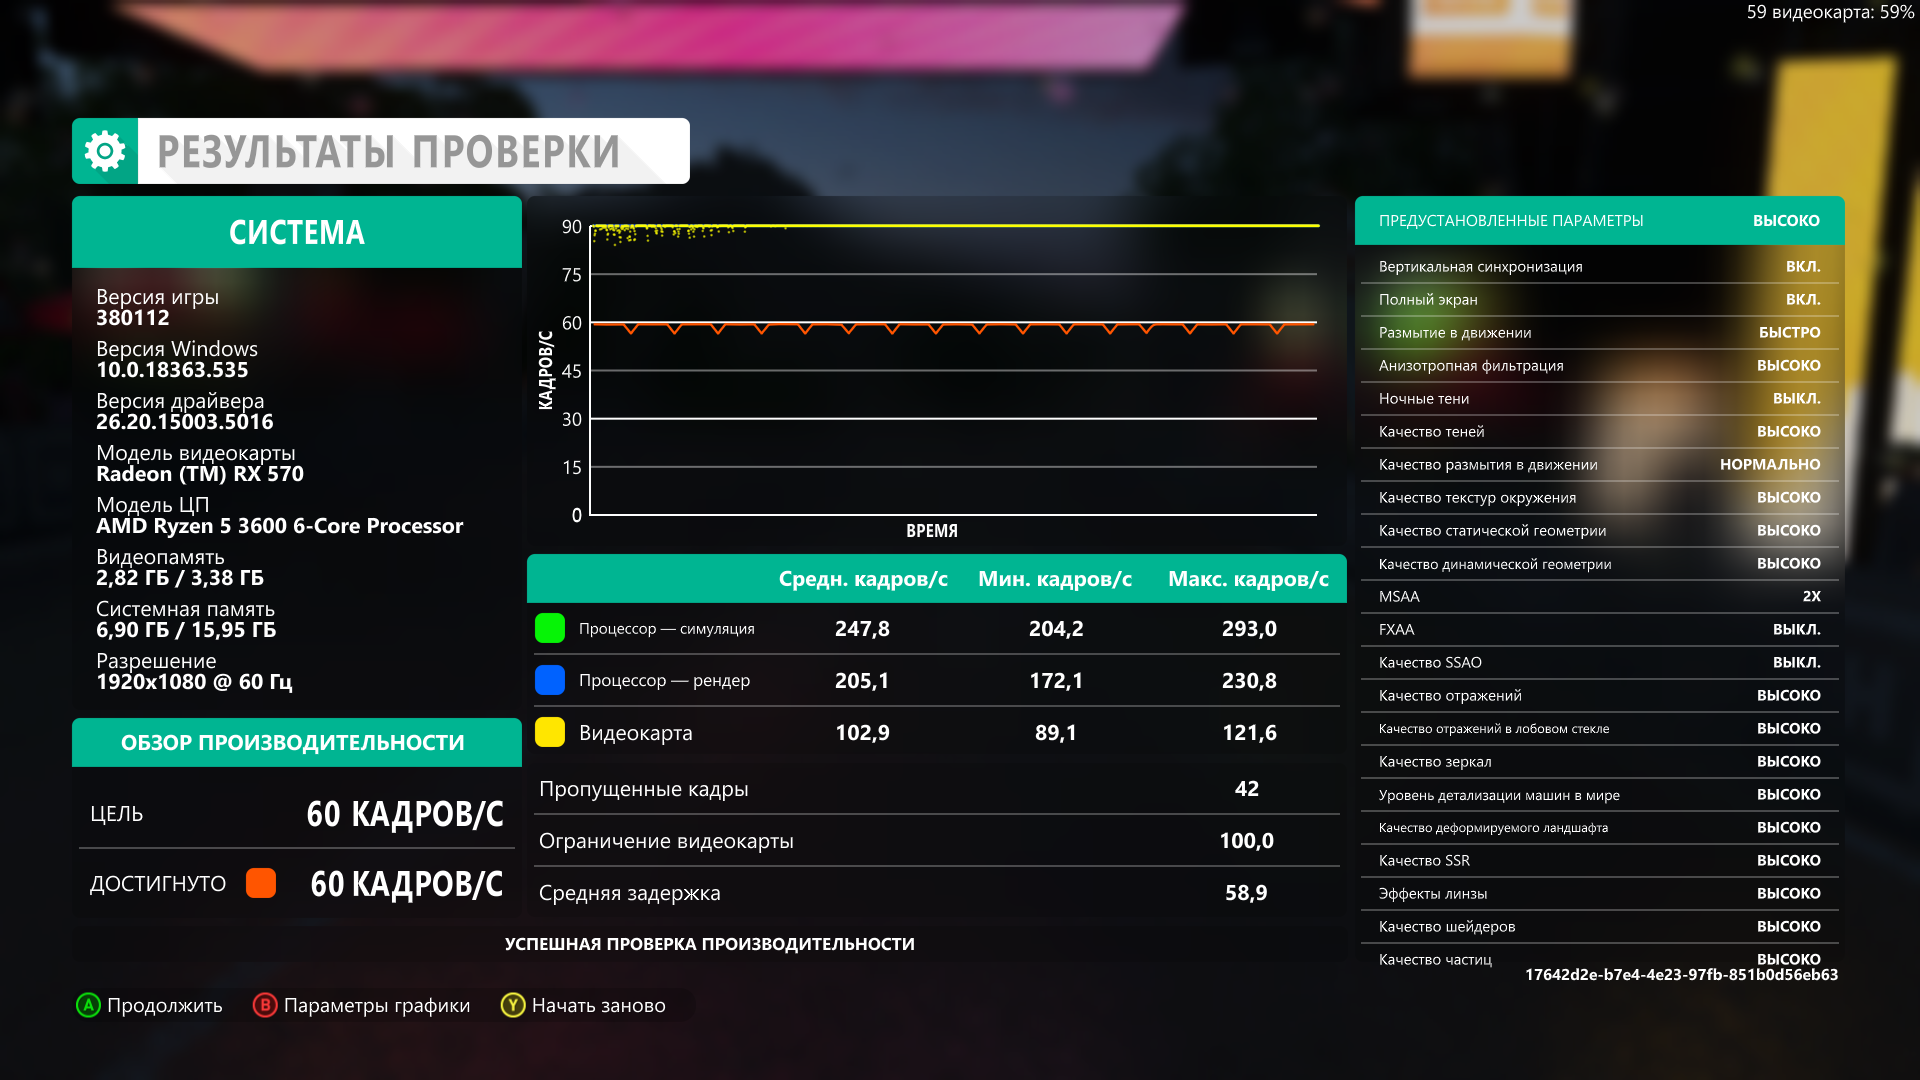
Task: Select the Система panel header
Action: click(x=297, y=232)
